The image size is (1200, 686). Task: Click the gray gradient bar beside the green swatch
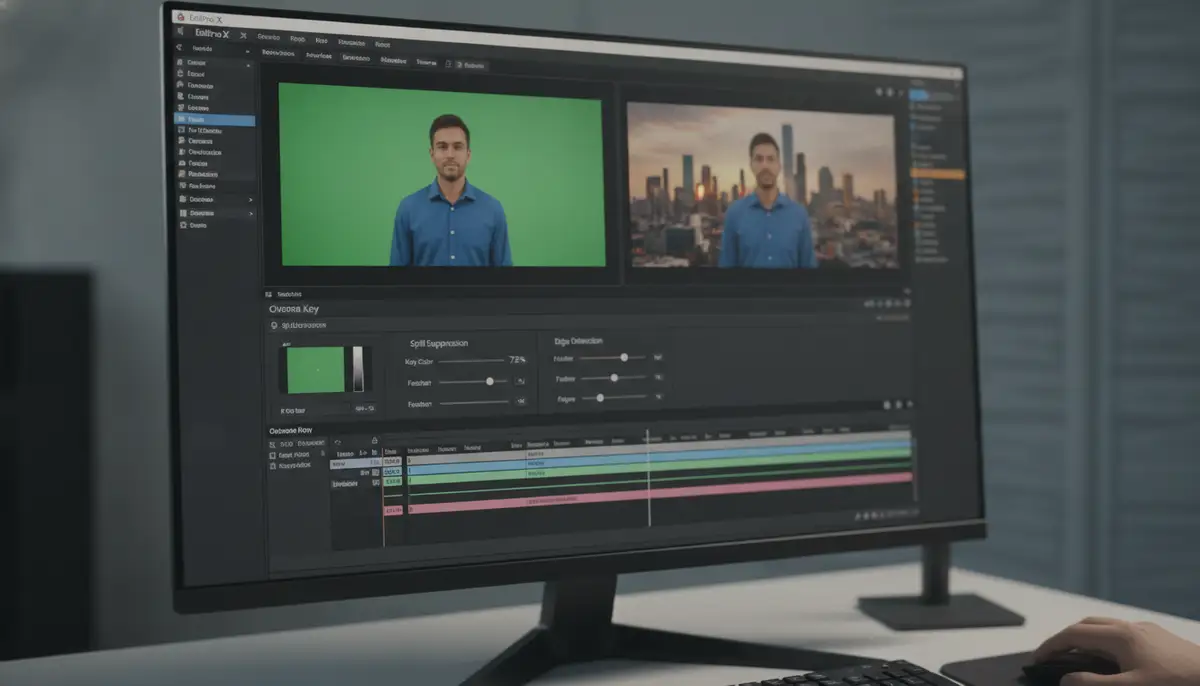[358, 368]
